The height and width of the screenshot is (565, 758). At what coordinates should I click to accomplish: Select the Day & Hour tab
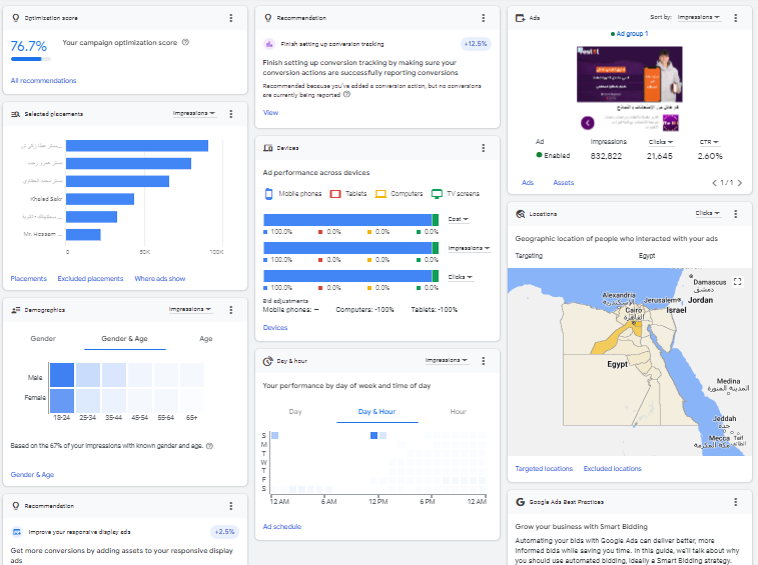point(377,411)
